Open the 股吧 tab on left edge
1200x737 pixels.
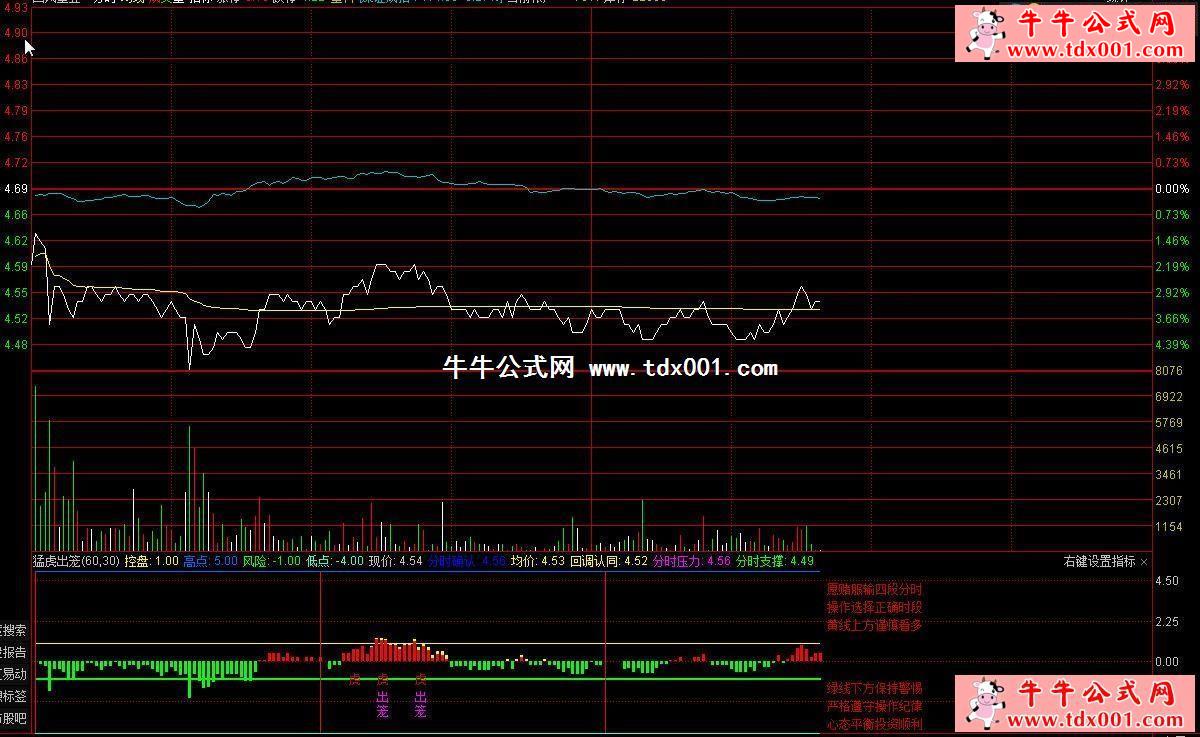point(13,718)
